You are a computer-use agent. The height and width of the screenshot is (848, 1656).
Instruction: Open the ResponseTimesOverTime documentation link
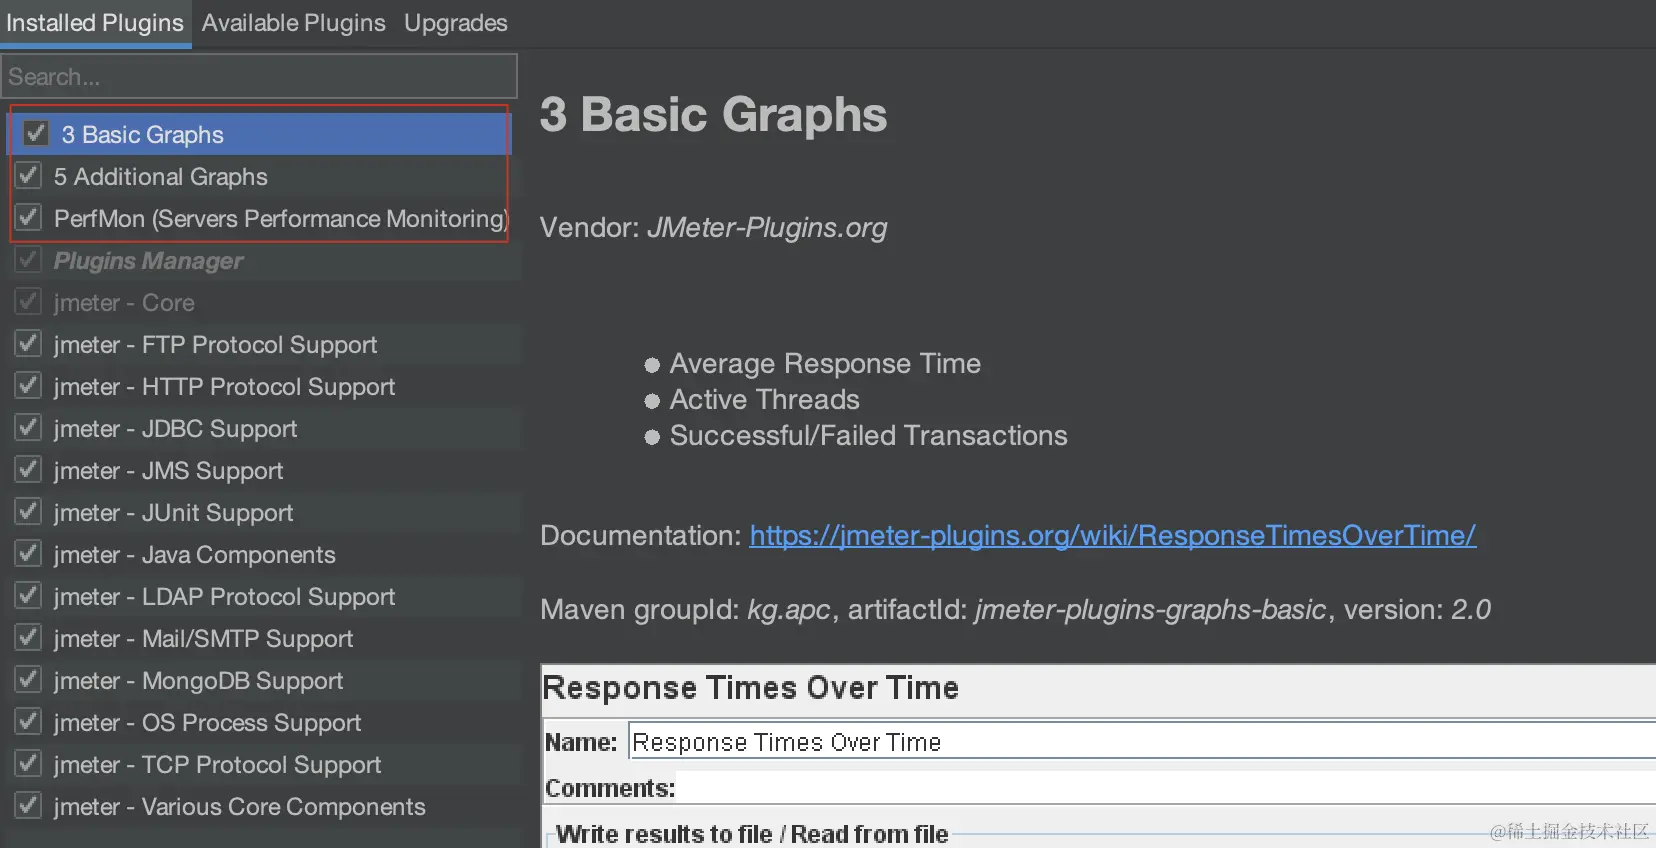pyautogui.click(x=1112, y=536)
